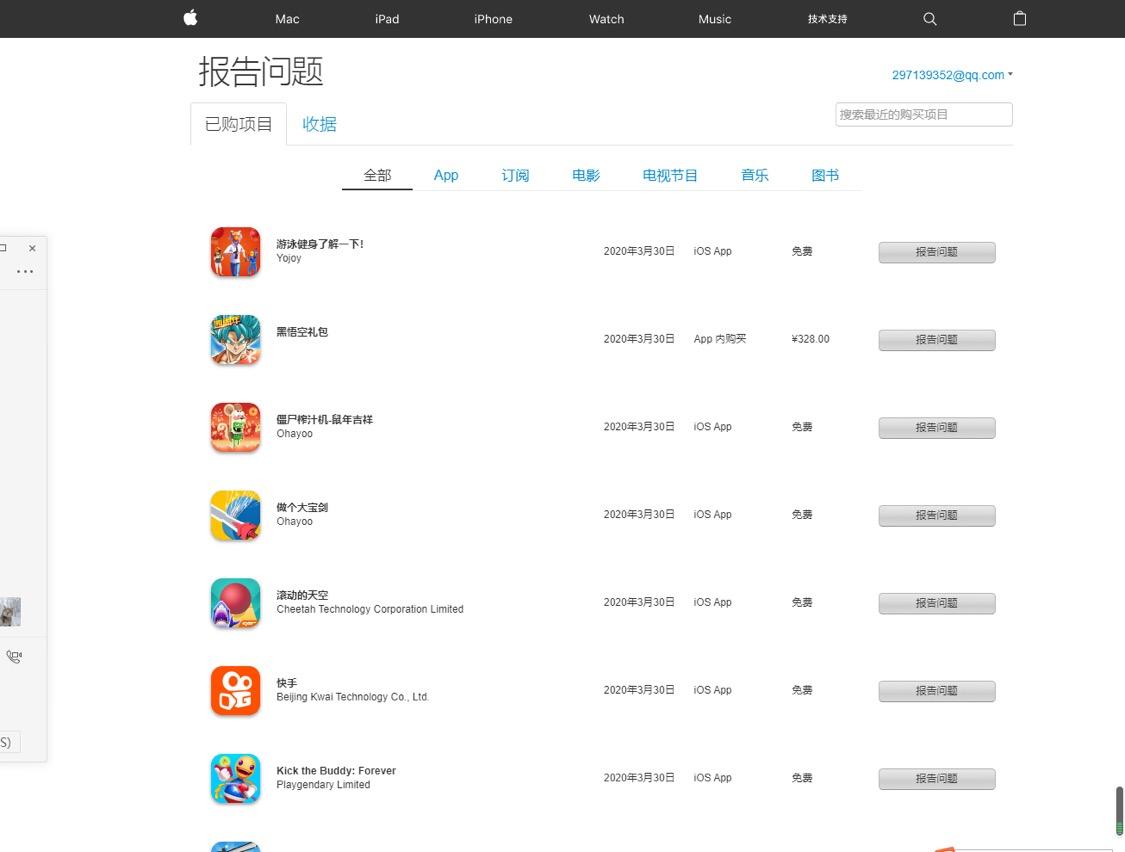Click the 僵尸榨汁机-鼠年吉祥 title text
Image resolution: width=1125 pixels, height=852 pixels.
click(324, 419)
